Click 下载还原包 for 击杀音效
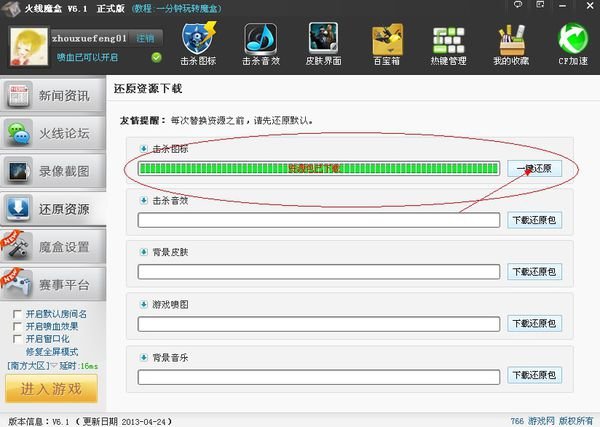The image size is (600, 427). pos(534,220)
